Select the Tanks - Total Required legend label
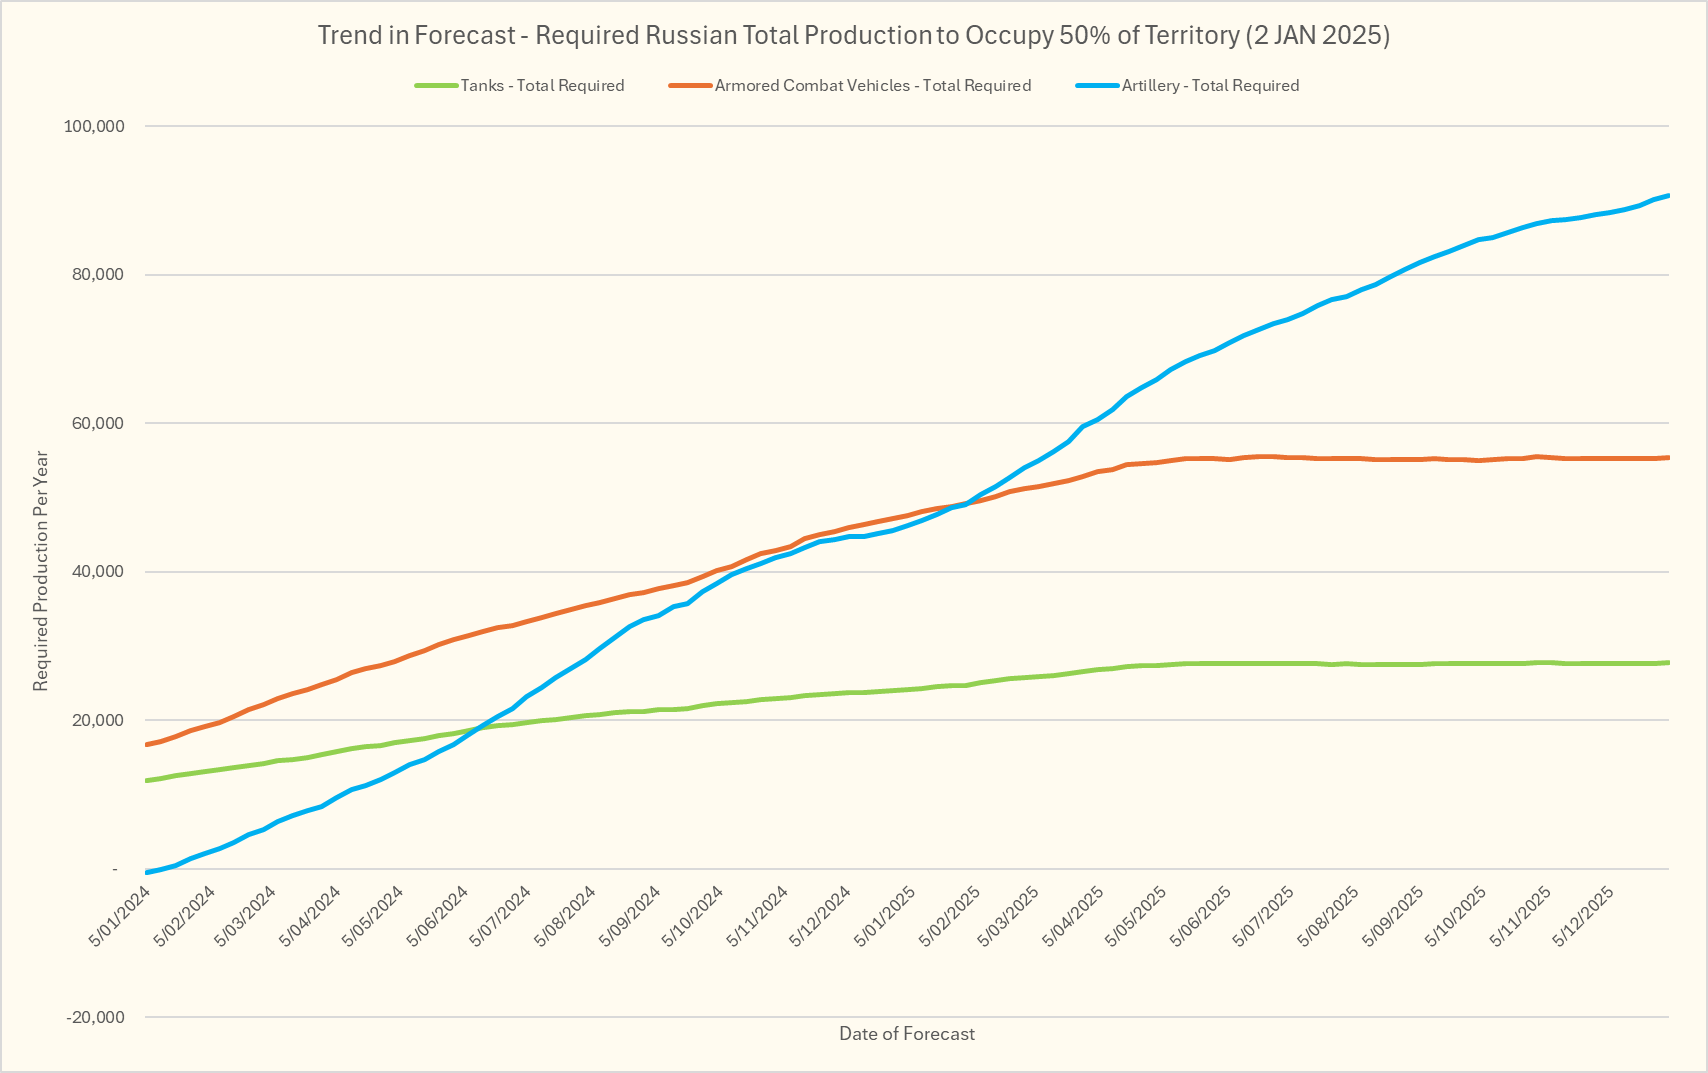Image resolution: width=1708 pixels, height=1073 pixels. [x=542, y=86]
